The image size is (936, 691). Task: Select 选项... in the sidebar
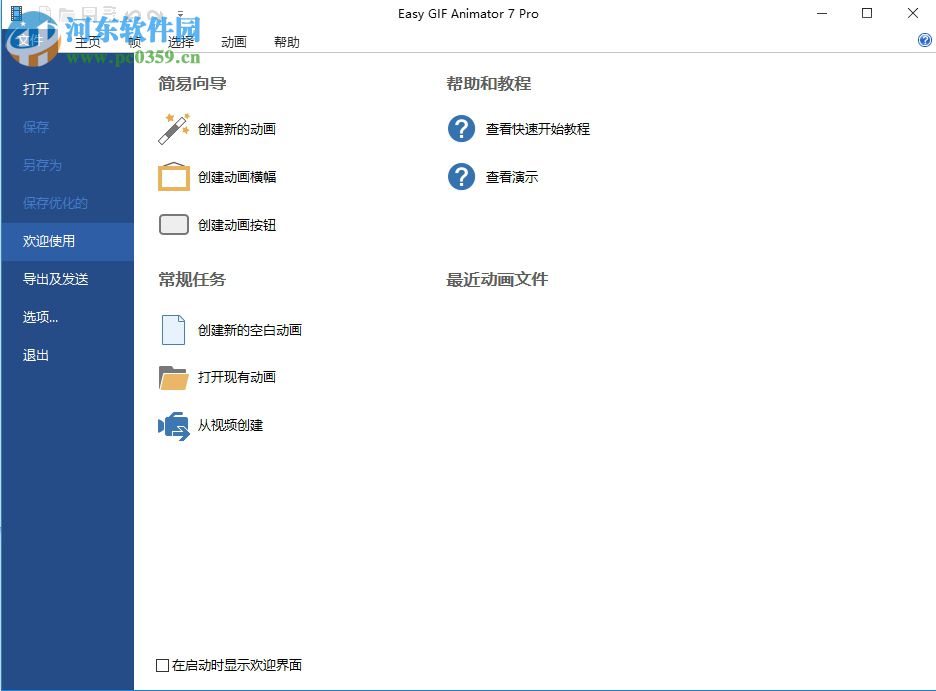coord(42,317)
